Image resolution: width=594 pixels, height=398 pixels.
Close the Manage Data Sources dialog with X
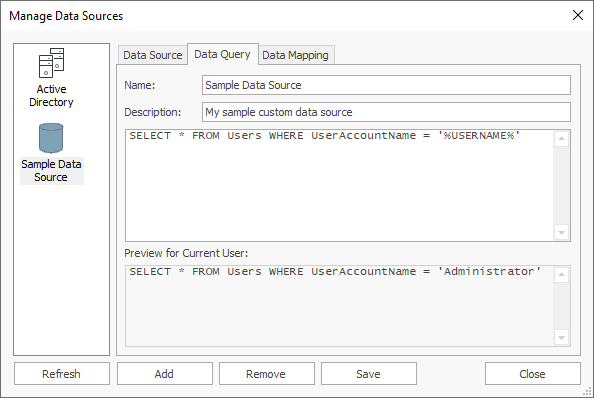(x=578, y=16)
